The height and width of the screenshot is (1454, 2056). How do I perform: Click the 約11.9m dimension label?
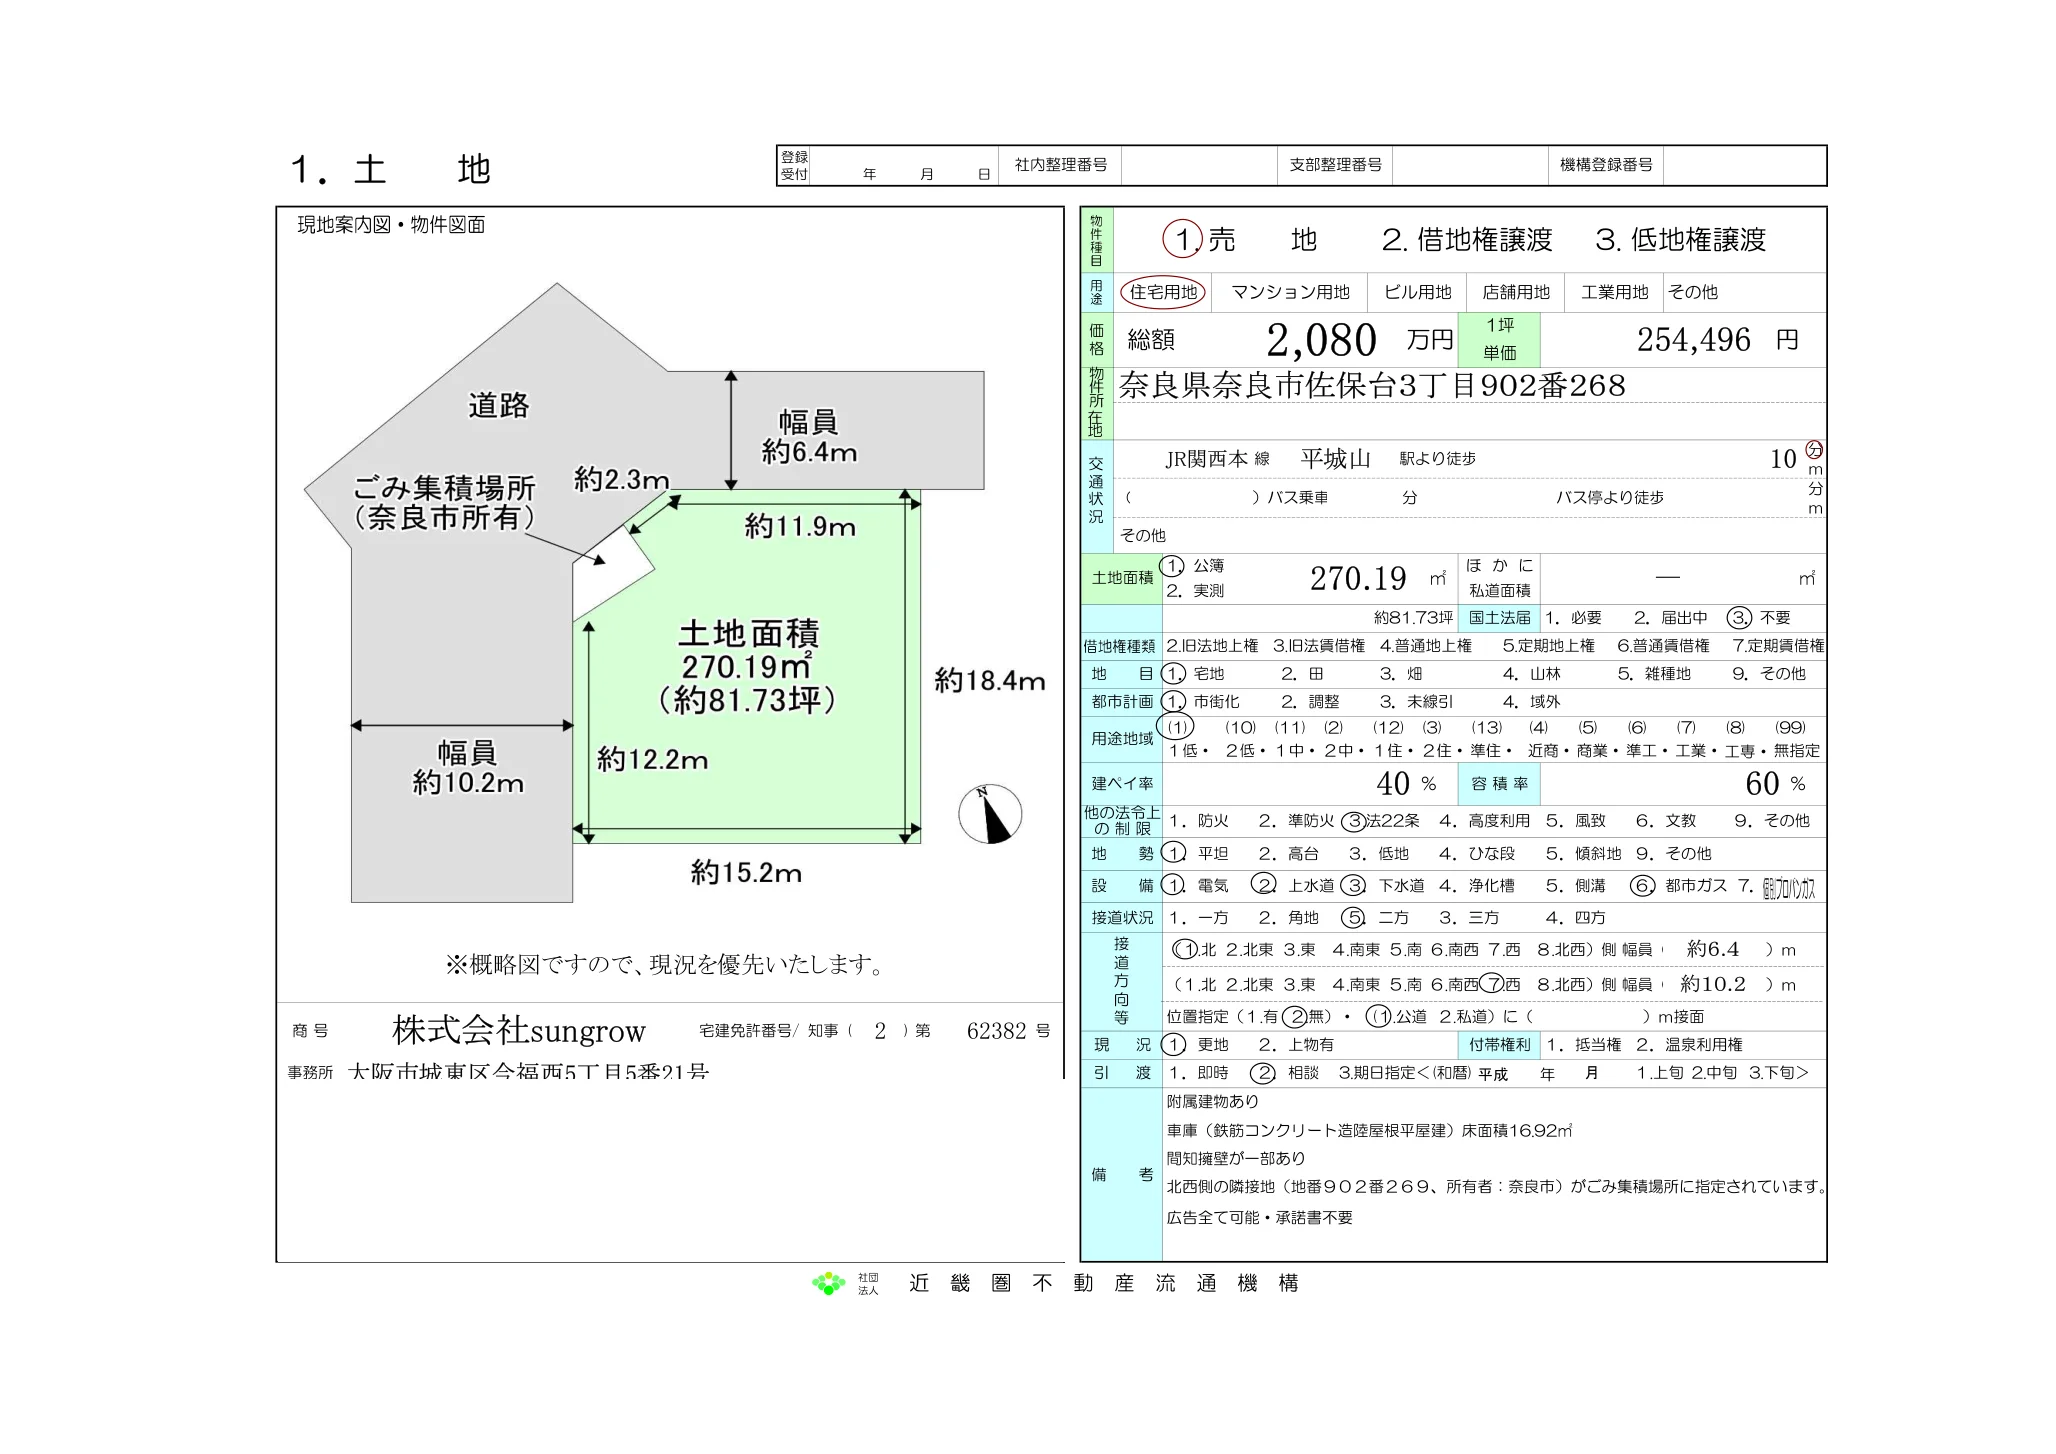pyautogui.click(x=800, y=527)
